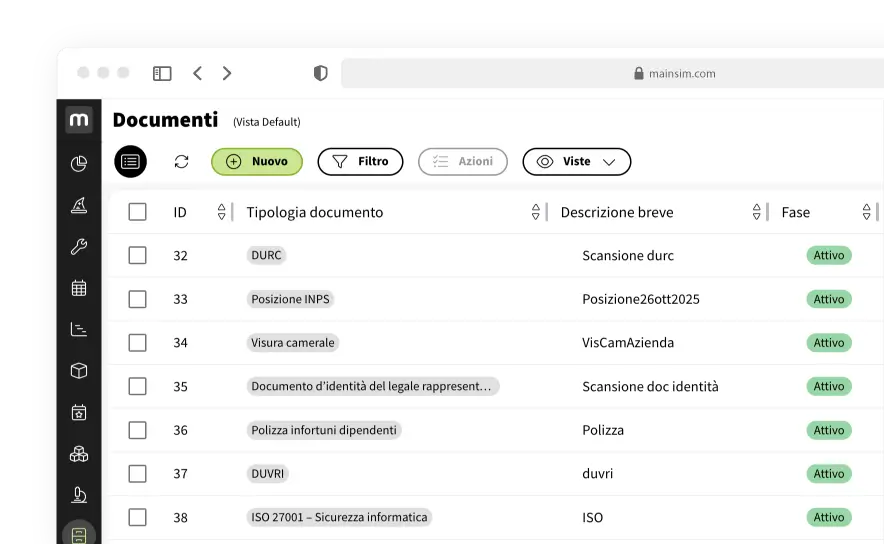This screenshot has height=544, width=884.
Task: Open the Filtro filter button
Action: 360,162
